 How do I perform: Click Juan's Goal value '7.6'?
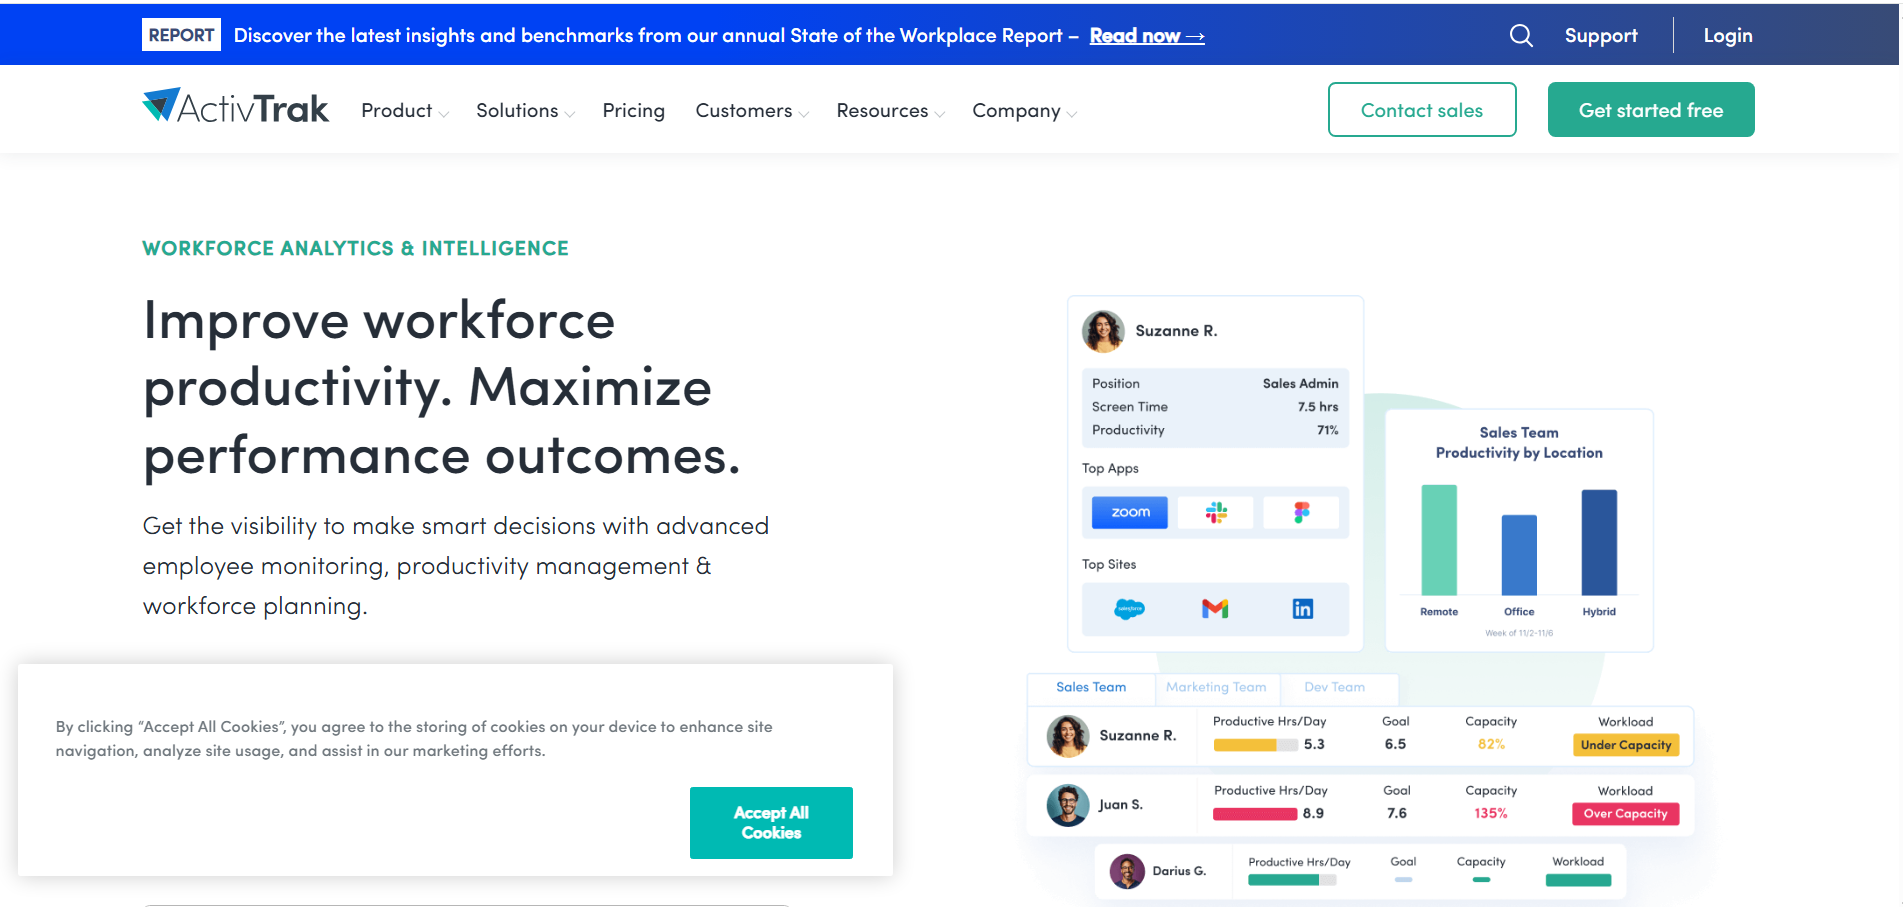click(1396, 814)
